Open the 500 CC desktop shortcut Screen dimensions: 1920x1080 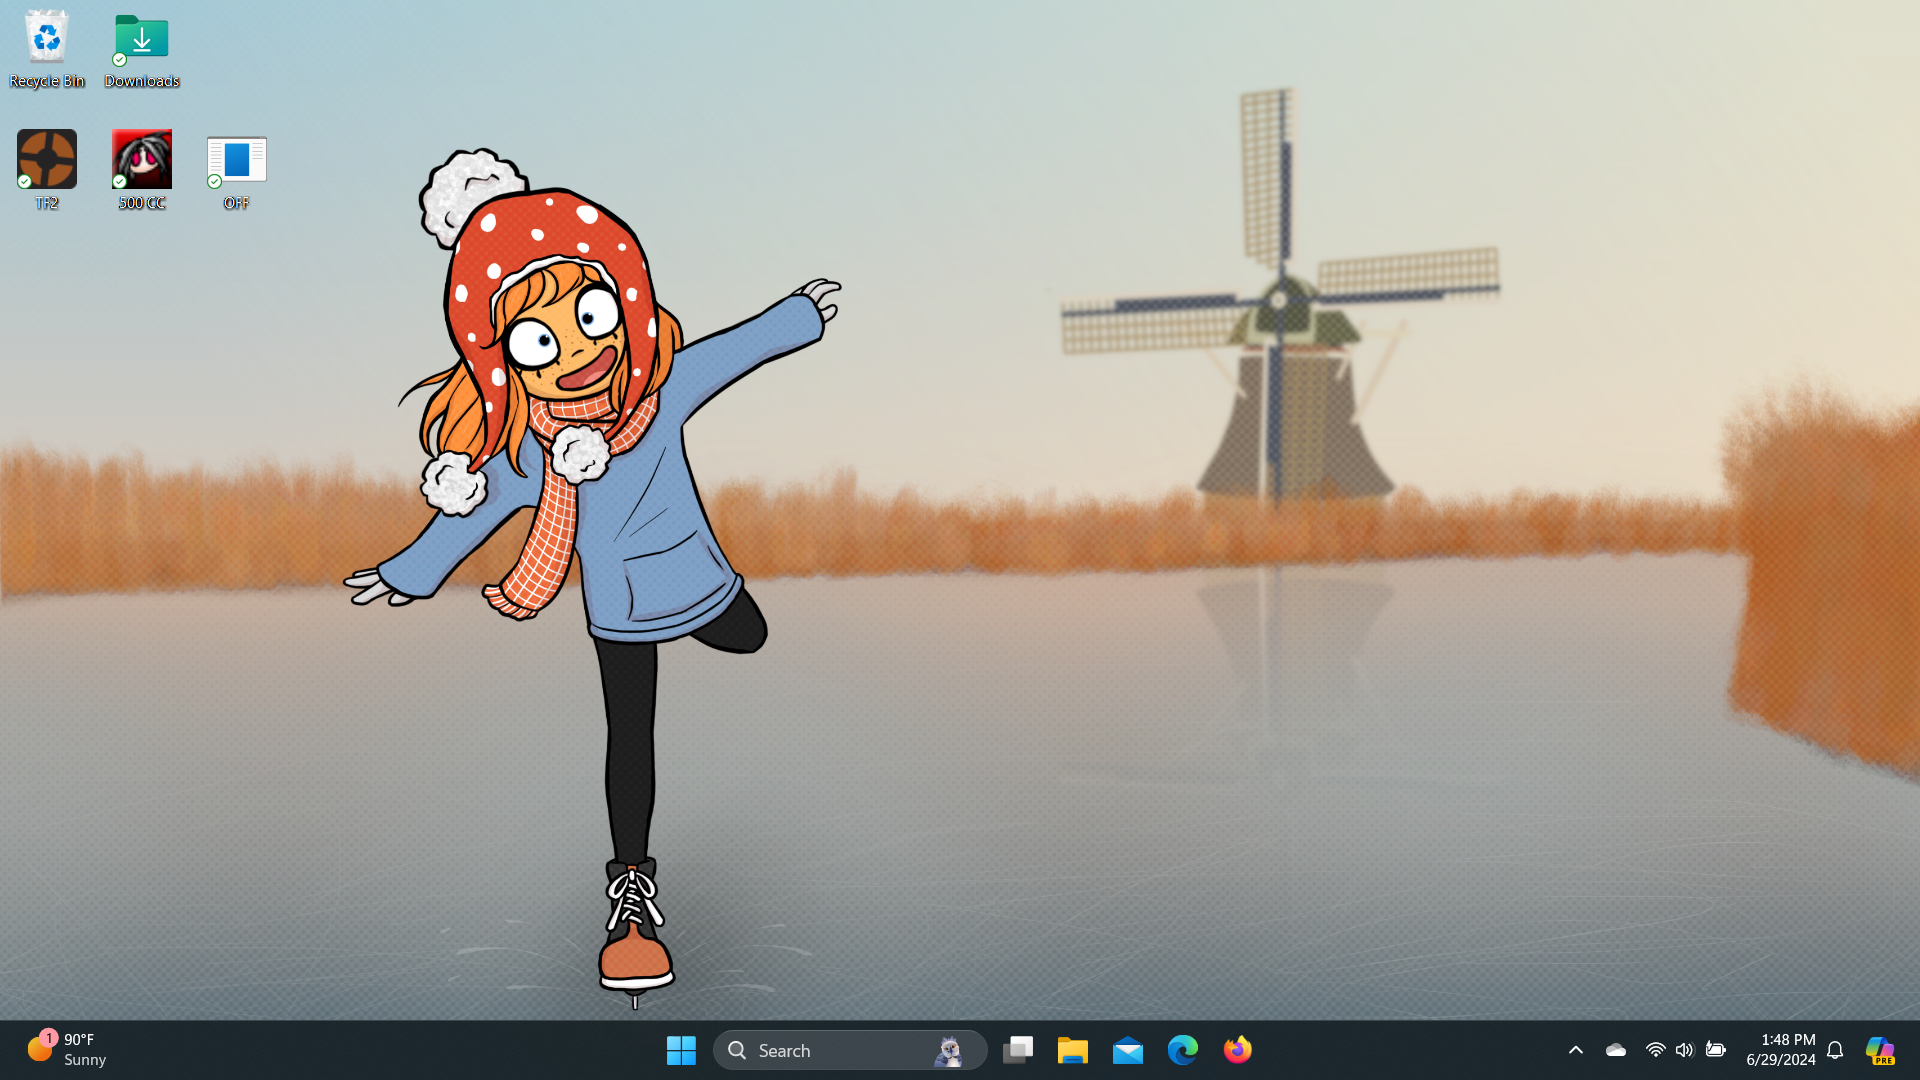coord(141,160)
